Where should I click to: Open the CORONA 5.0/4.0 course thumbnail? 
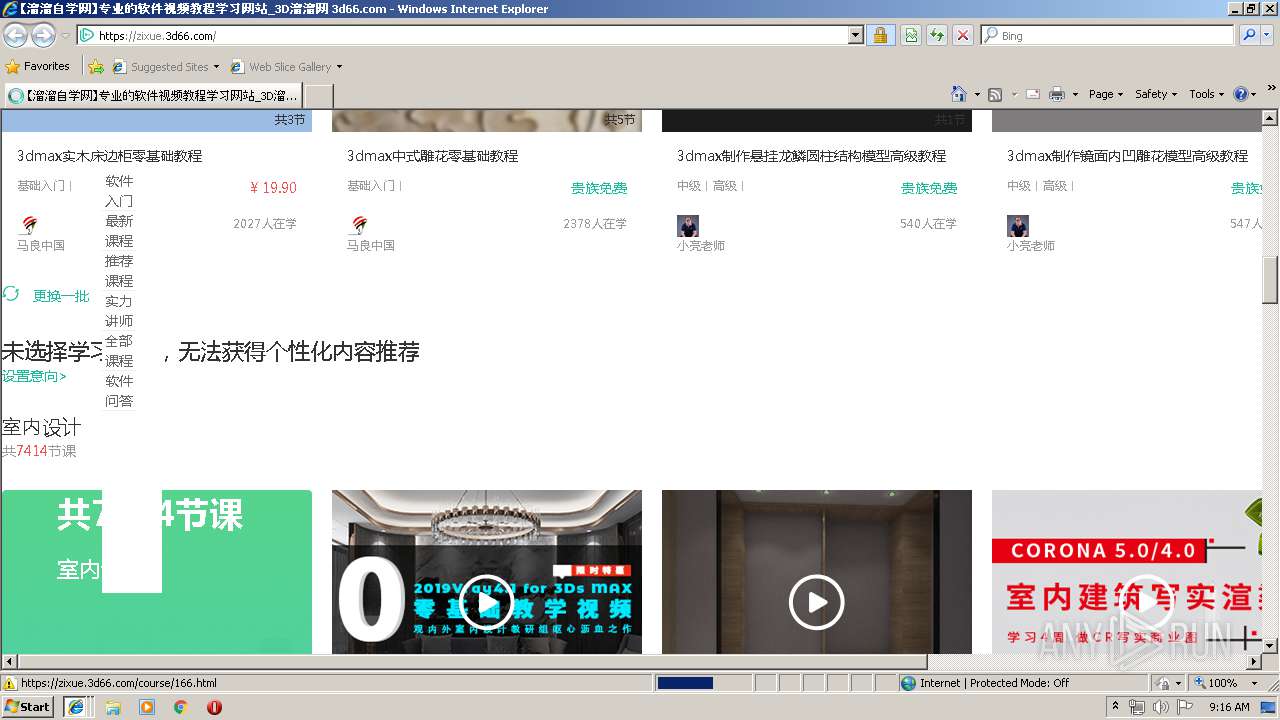tap(1127, 572)
